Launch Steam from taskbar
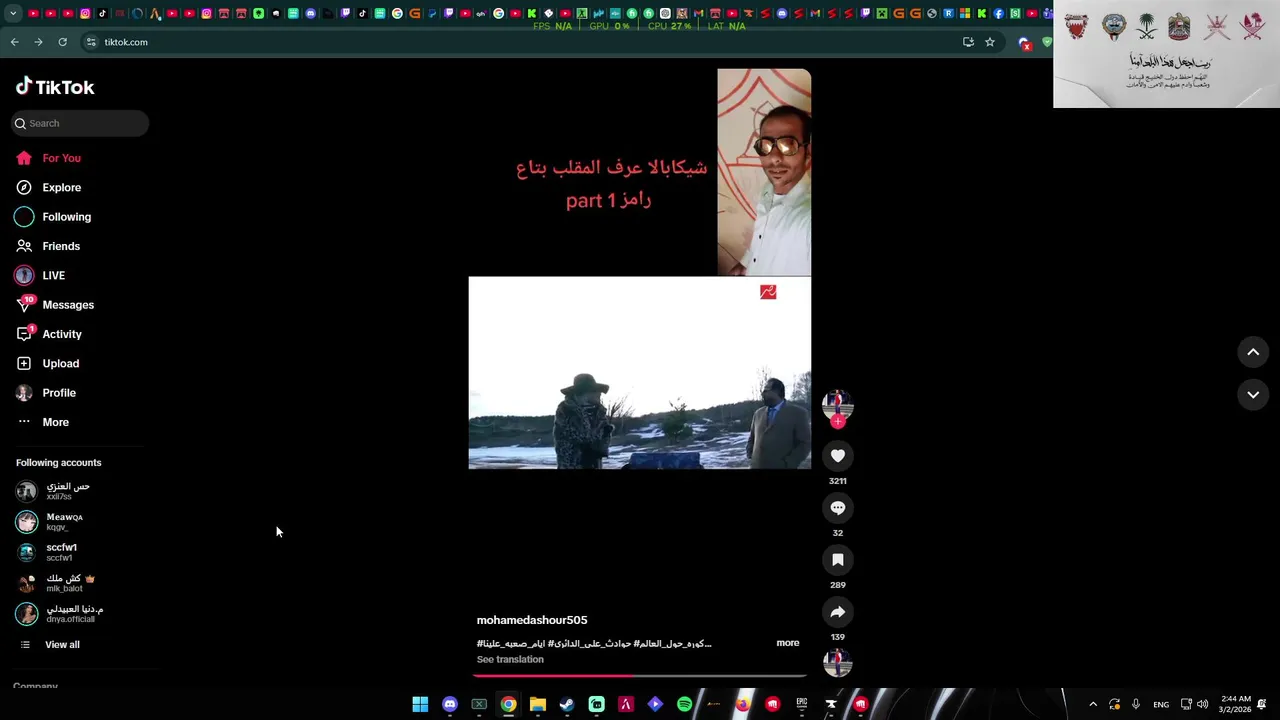 [567, 704]
